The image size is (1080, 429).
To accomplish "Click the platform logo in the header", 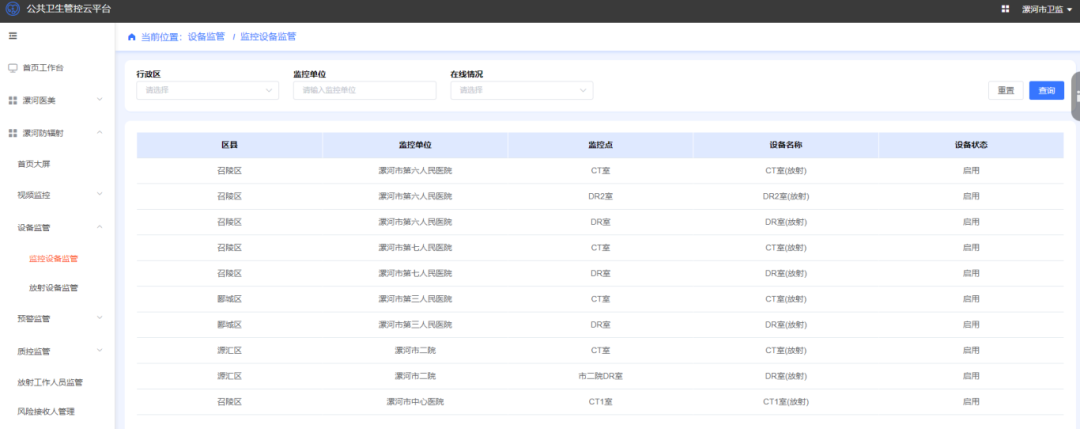I will [12, 9].
